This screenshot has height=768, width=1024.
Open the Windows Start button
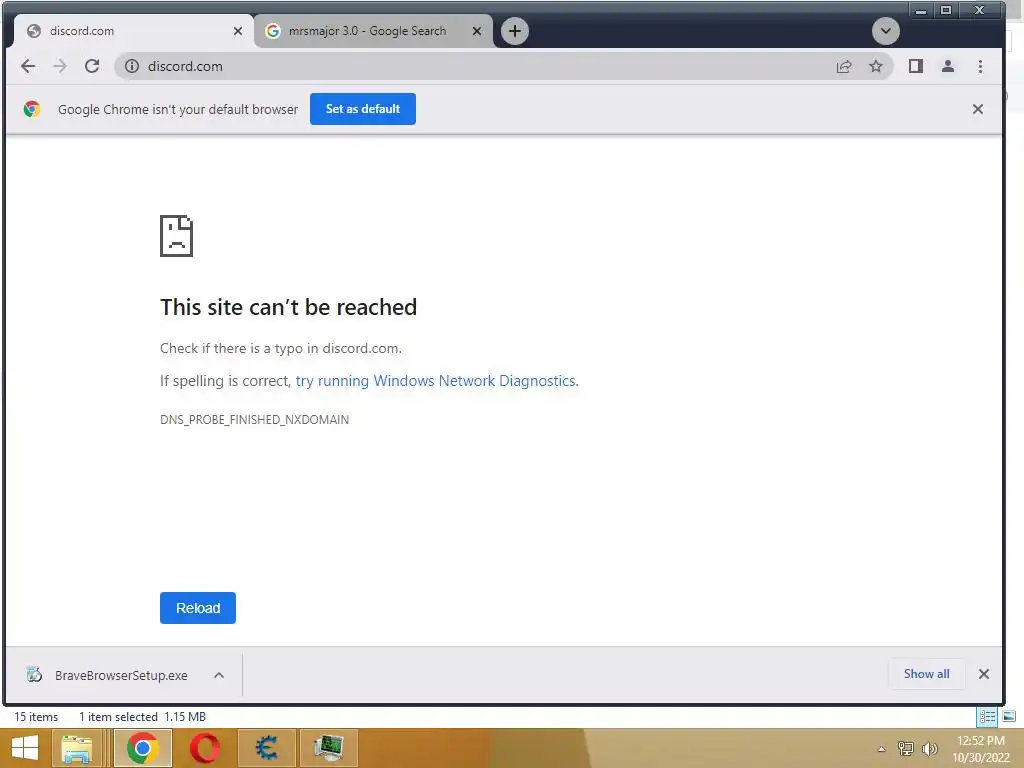pos(25,748)
